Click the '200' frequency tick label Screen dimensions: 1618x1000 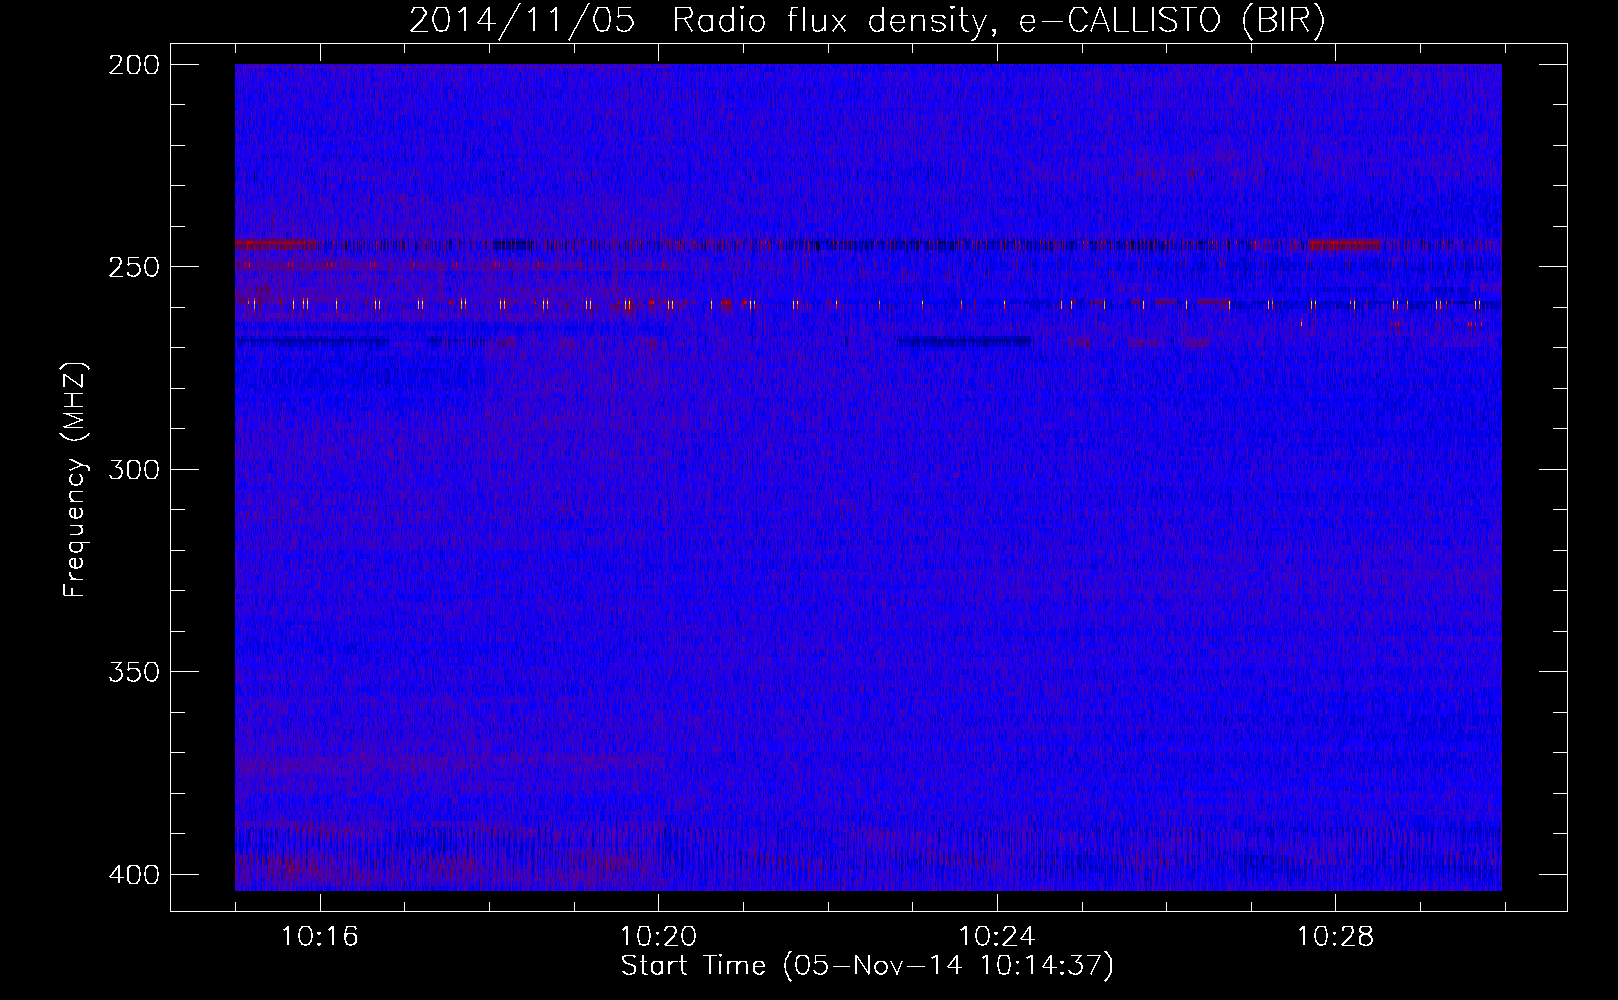133,65
